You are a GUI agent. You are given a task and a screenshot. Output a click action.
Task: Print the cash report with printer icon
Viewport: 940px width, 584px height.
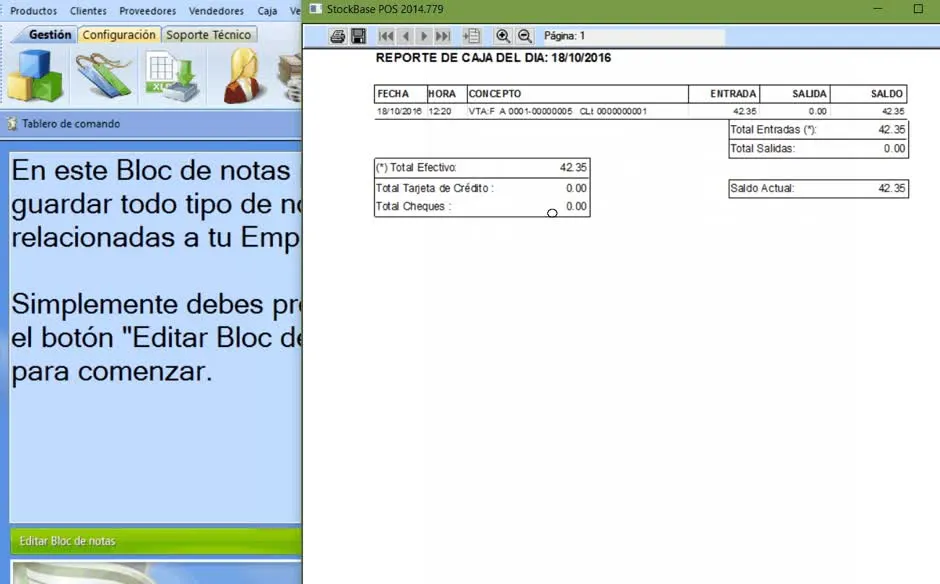click(338, 36)
